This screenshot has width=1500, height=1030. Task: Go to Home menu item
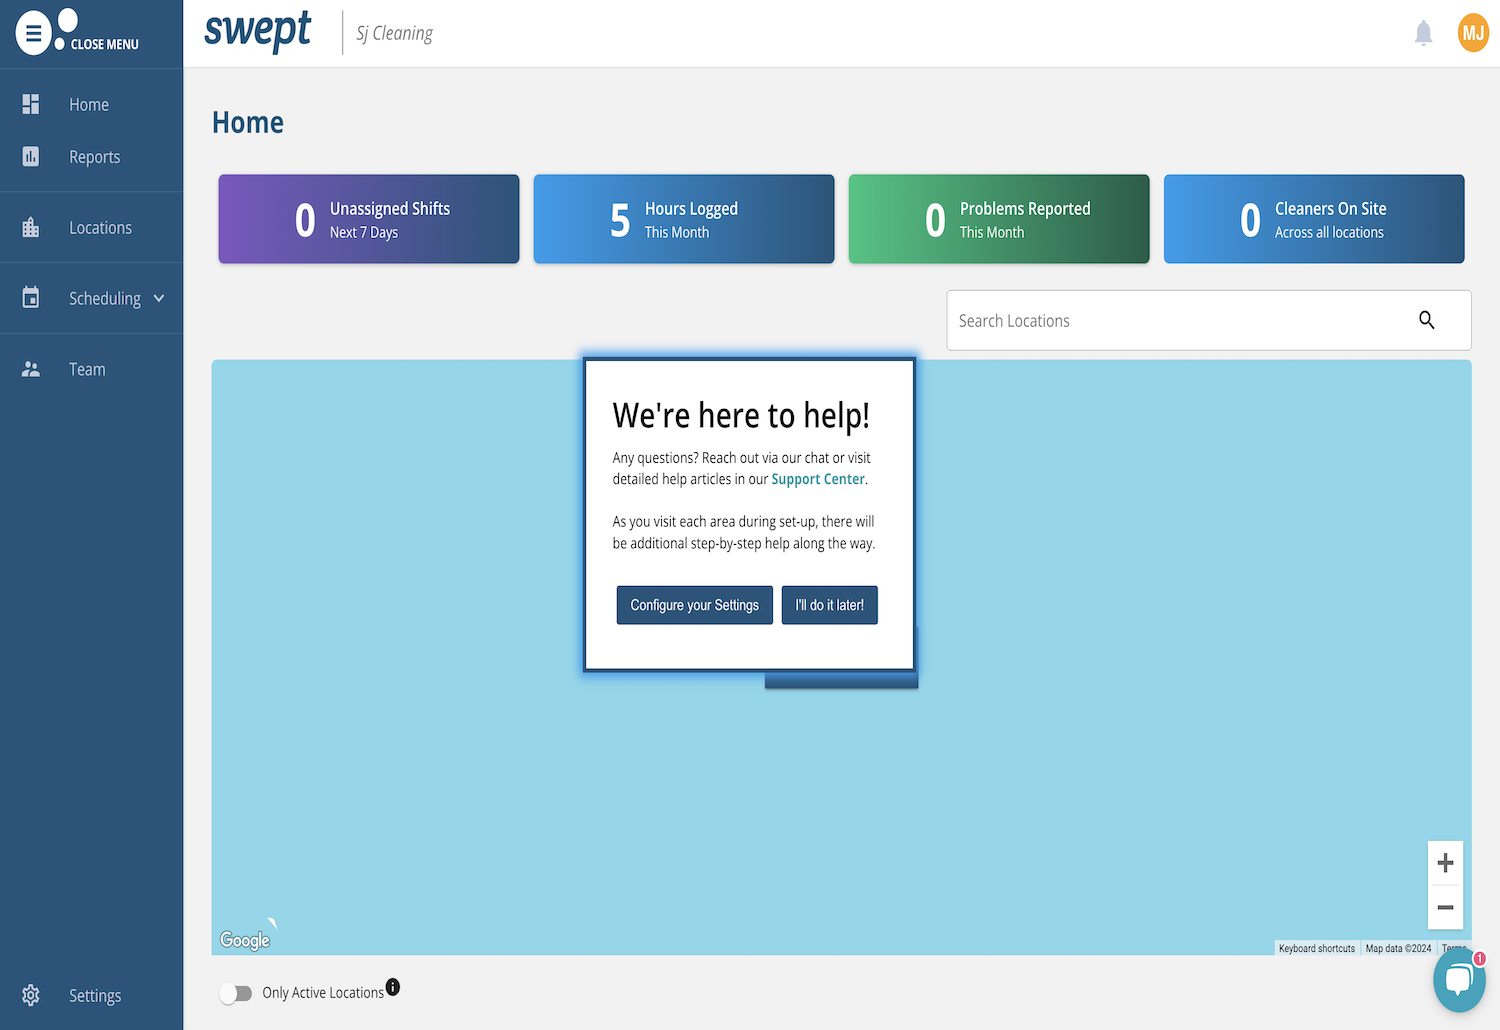tap(91, 104)
